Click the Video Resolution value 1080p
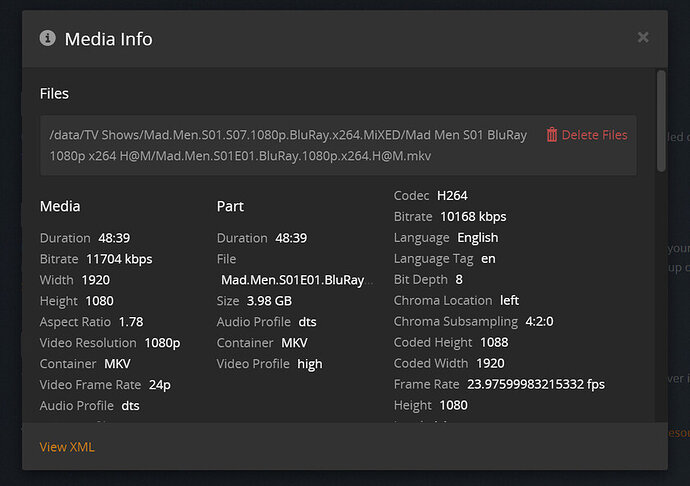The height and width of the screenshot is (486, 690). [162, 343]
